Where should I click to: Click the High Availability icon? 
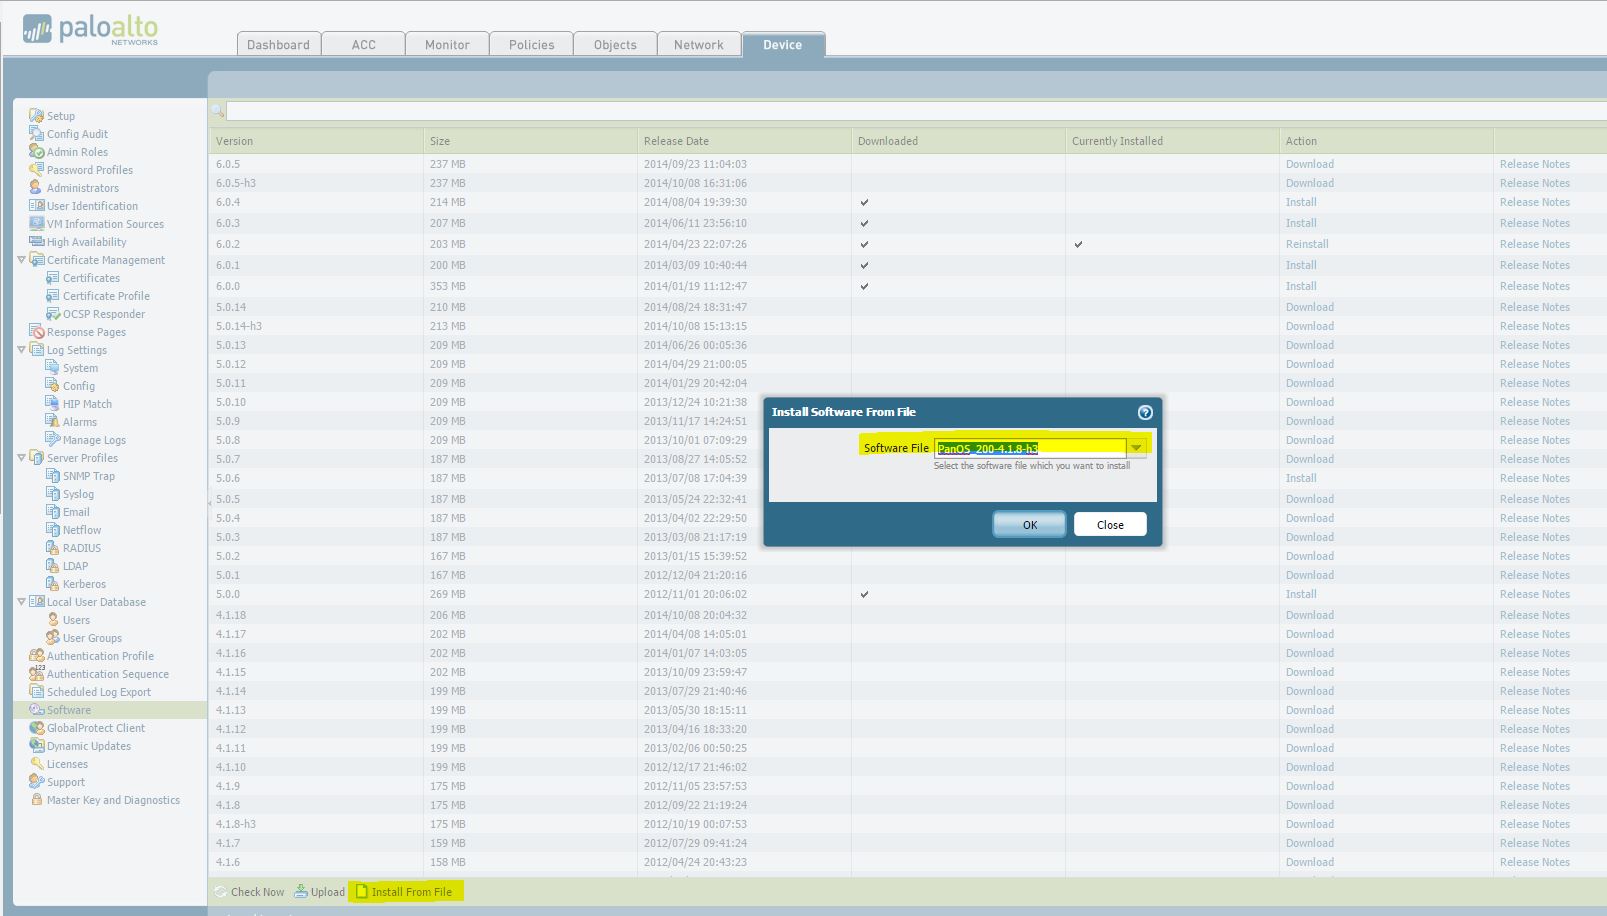pos(36,242)
